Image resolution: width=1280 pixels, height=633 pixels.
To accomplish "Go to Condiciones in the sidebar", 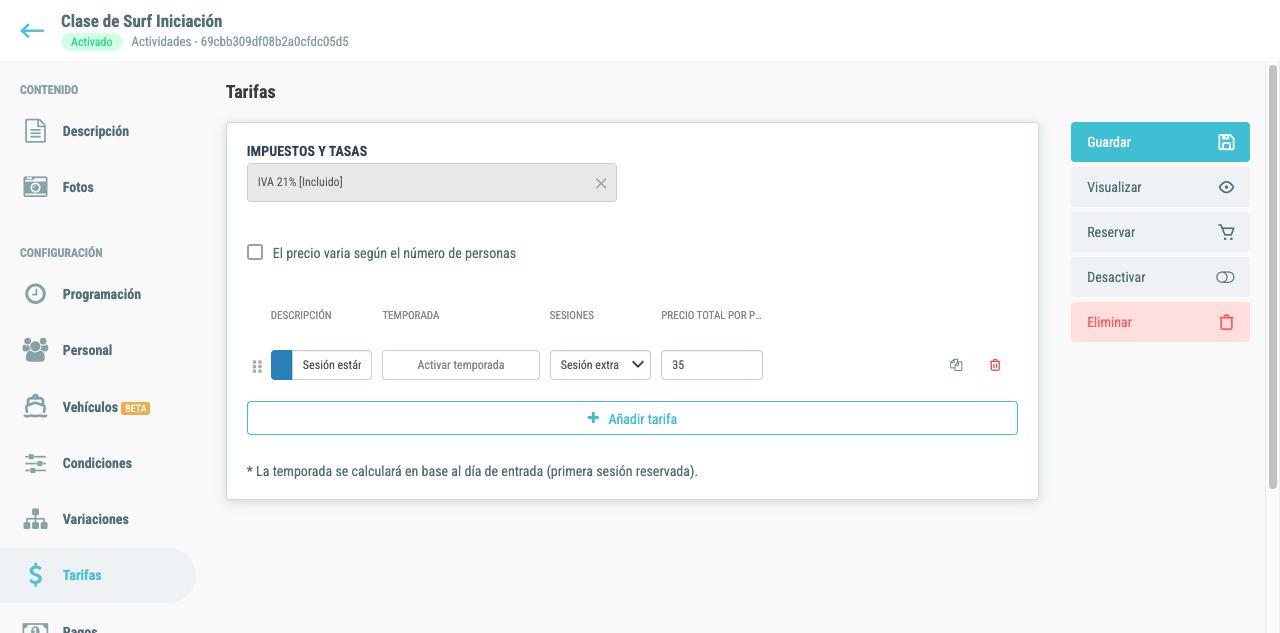I will coord(98,463).
